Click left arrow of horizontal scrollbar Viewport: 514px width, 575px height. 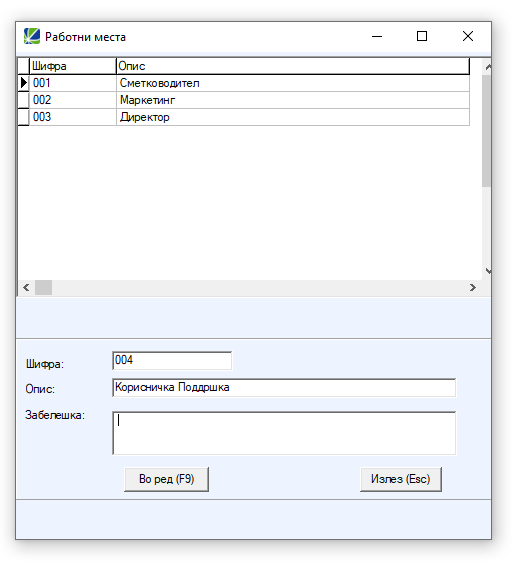point(26,288)
